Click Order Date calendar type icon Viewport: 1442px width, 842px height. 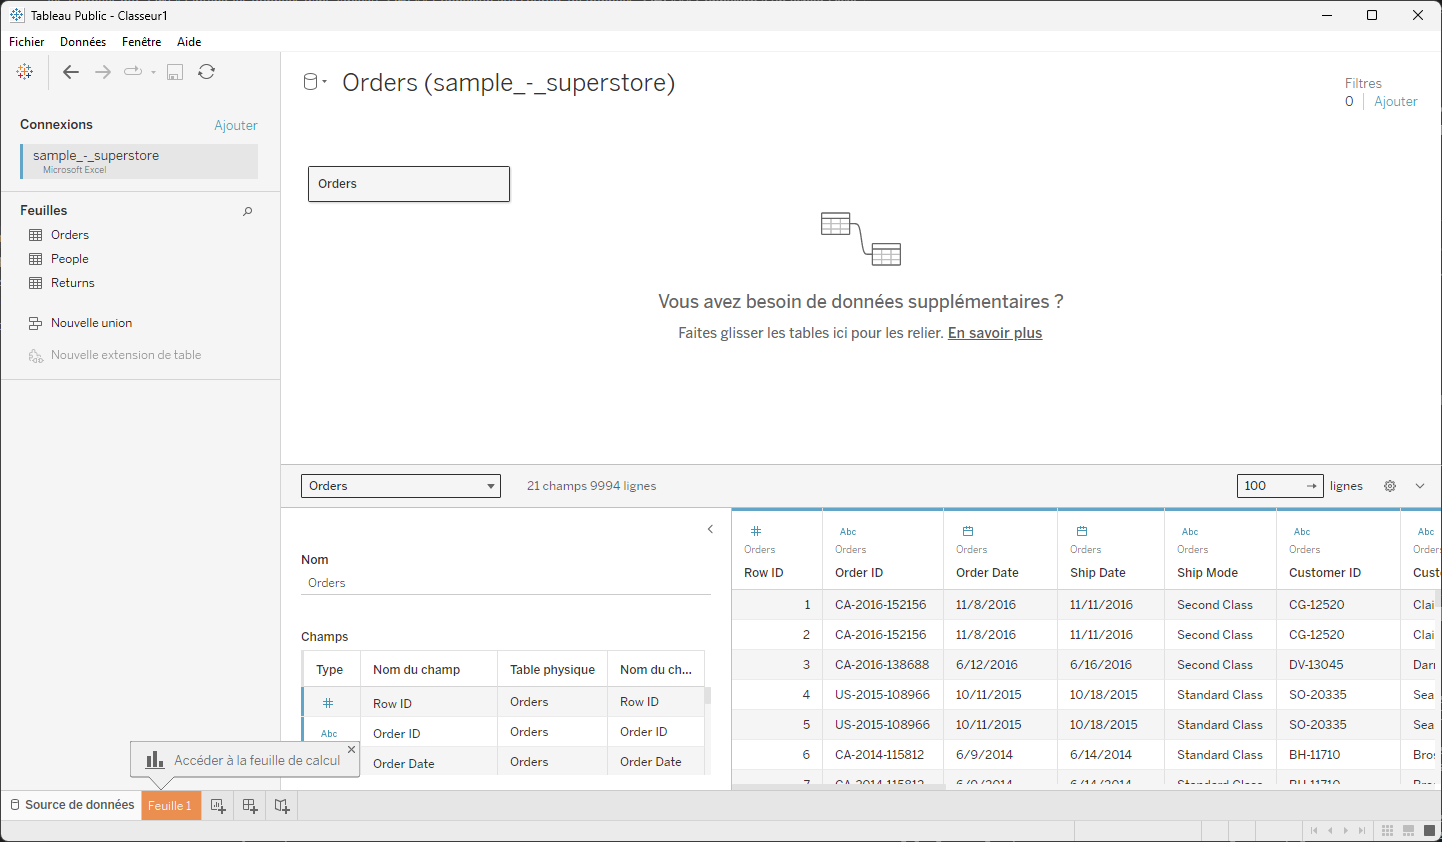click(x=968, y=531)
